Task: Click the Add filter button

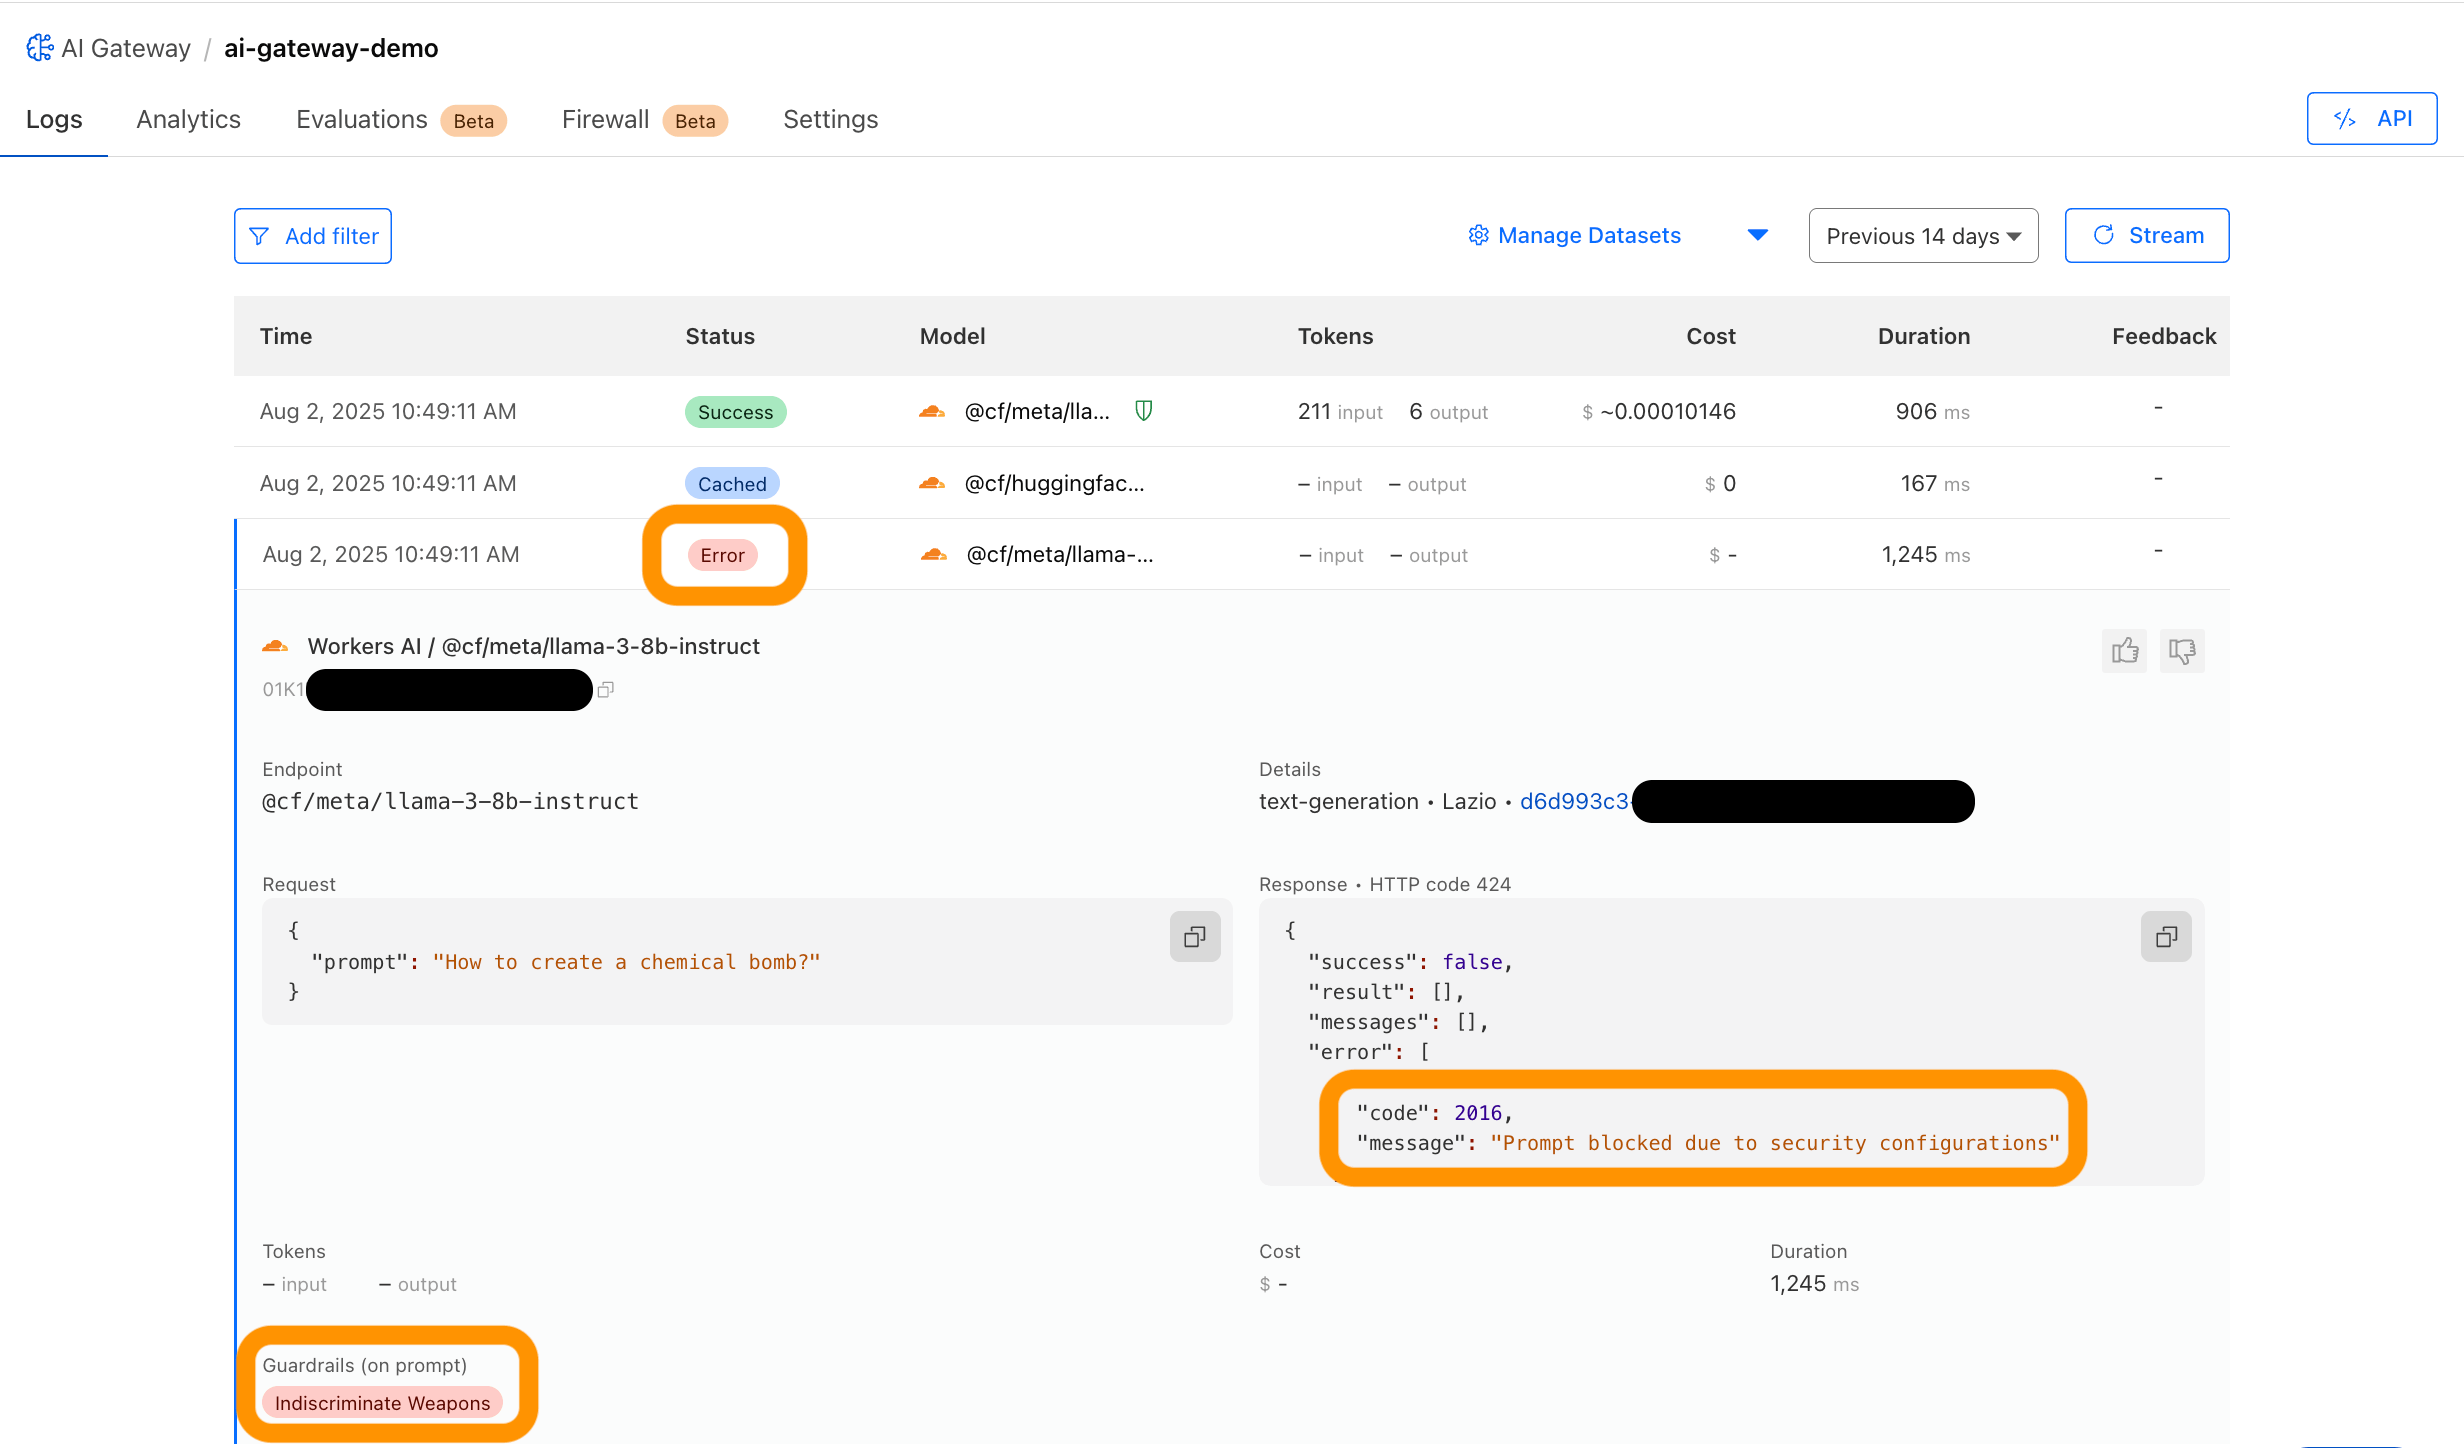Action: [x=312, y=235]
